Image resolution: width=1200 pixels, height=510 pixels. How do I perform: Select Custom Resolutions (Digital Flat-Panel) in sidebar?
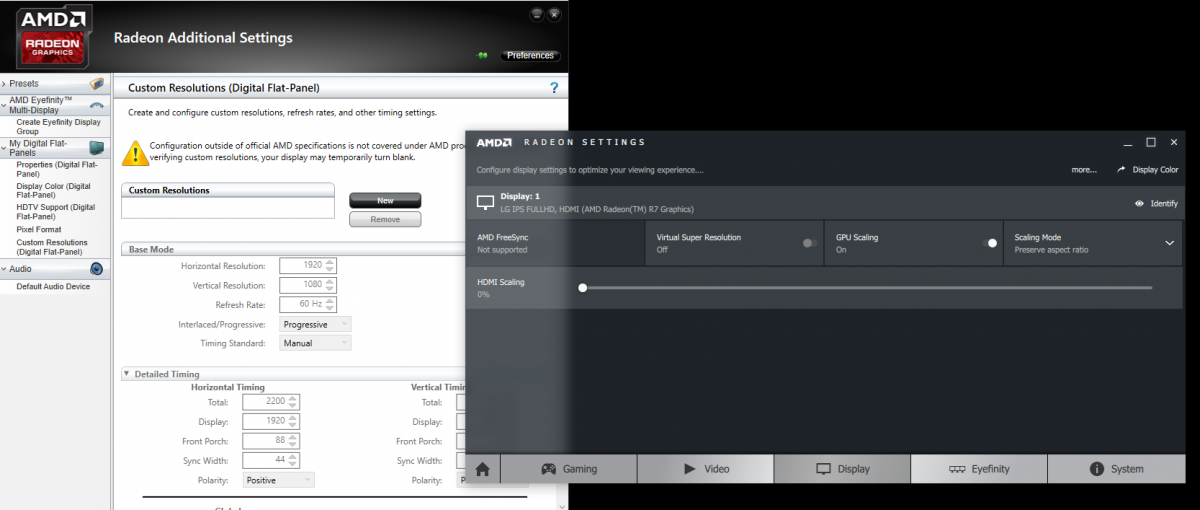[x=52, y=247]
